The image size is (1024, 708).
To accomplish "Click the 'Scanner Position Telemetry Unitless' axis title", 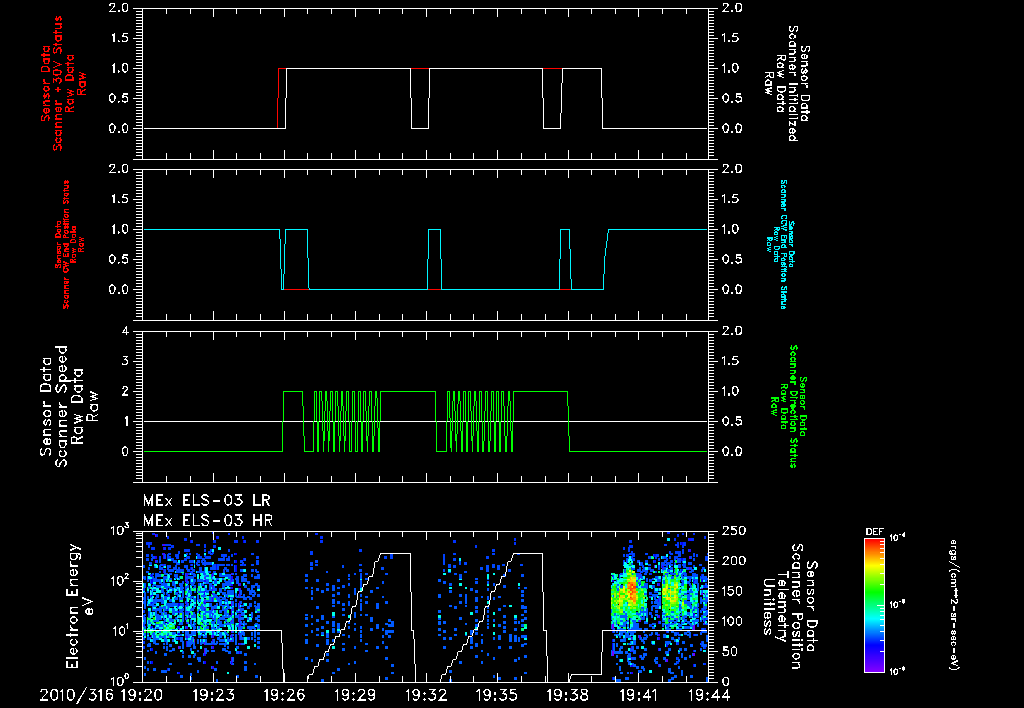I will coord(790,606).
